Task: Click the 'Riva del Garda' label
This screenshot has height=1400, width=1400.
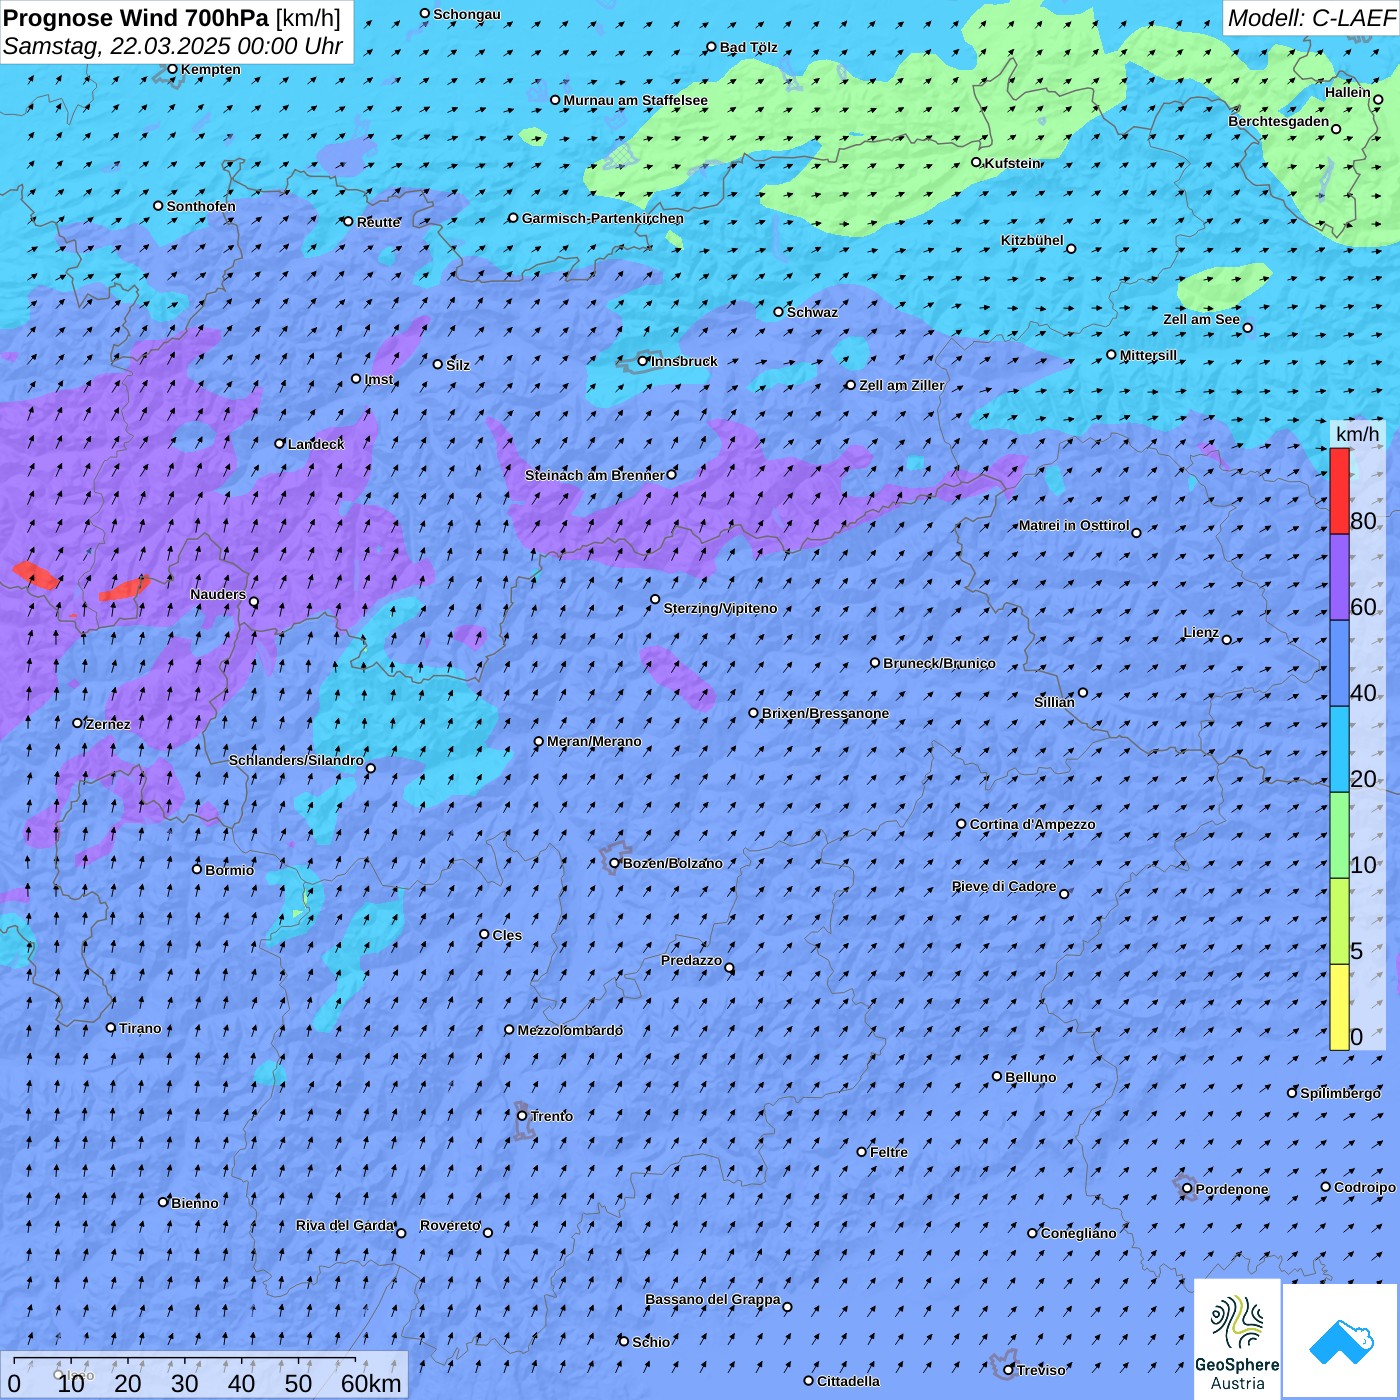Action: (345, 1225)
